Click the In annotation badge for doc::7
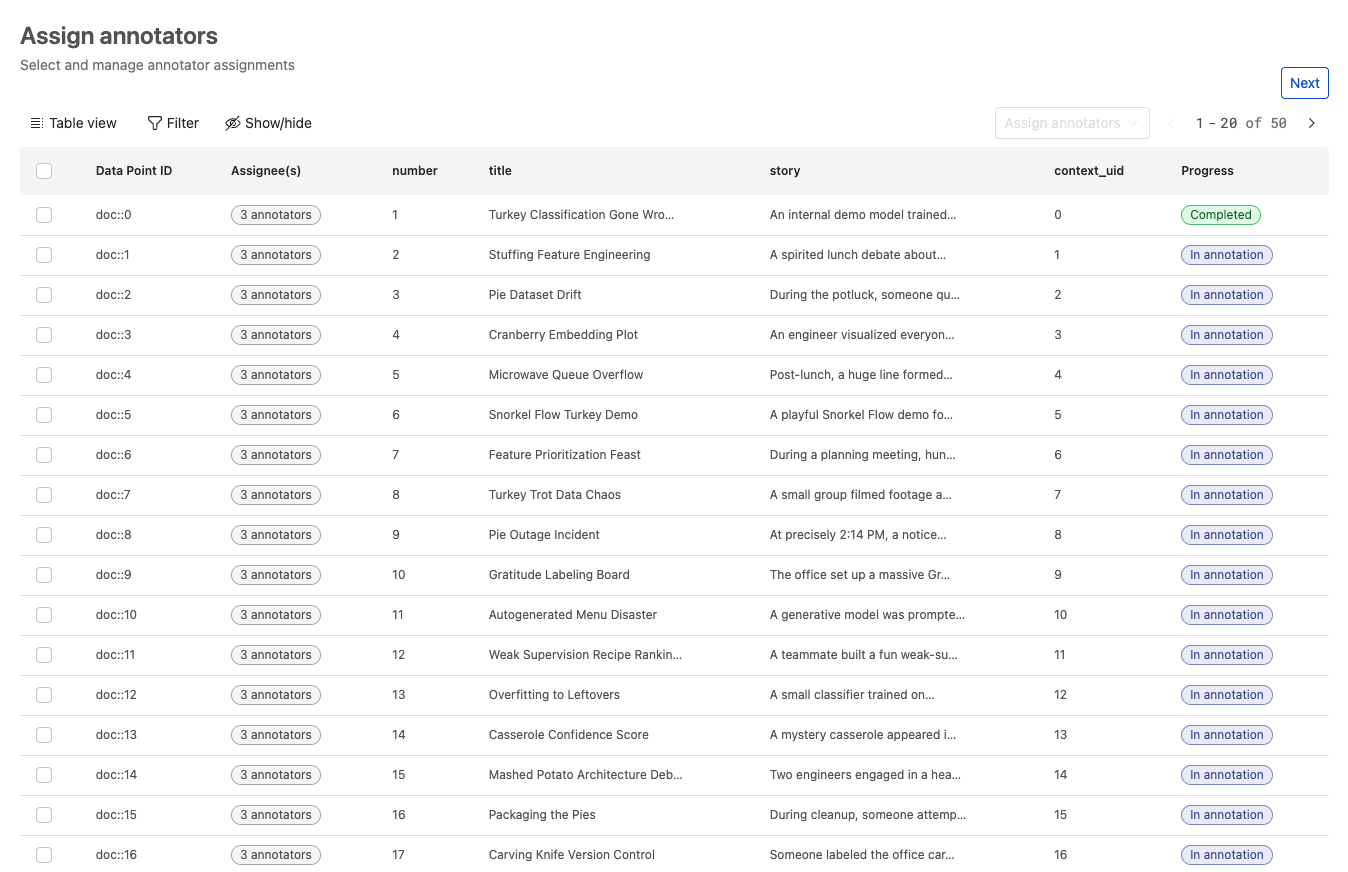Screen dimensions: 1348x872 coord(1227,494)
